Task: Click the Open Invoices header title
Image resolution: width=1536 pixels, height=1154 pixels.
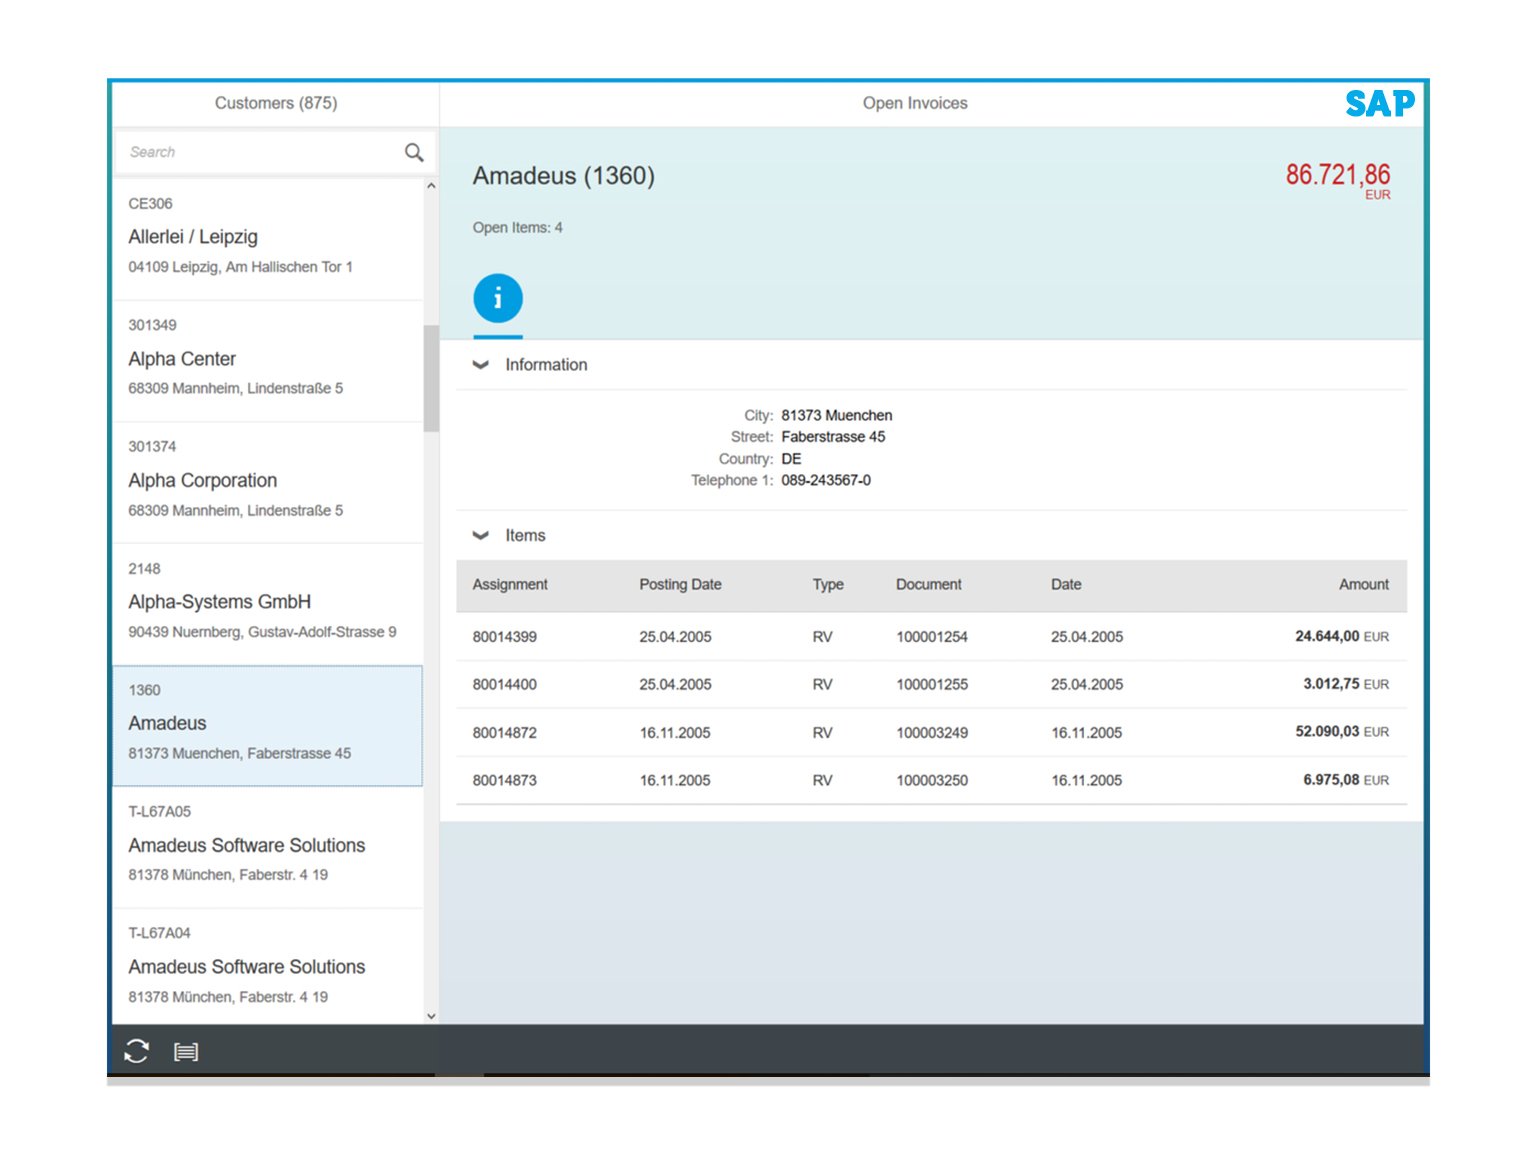Action: (915, 103)
